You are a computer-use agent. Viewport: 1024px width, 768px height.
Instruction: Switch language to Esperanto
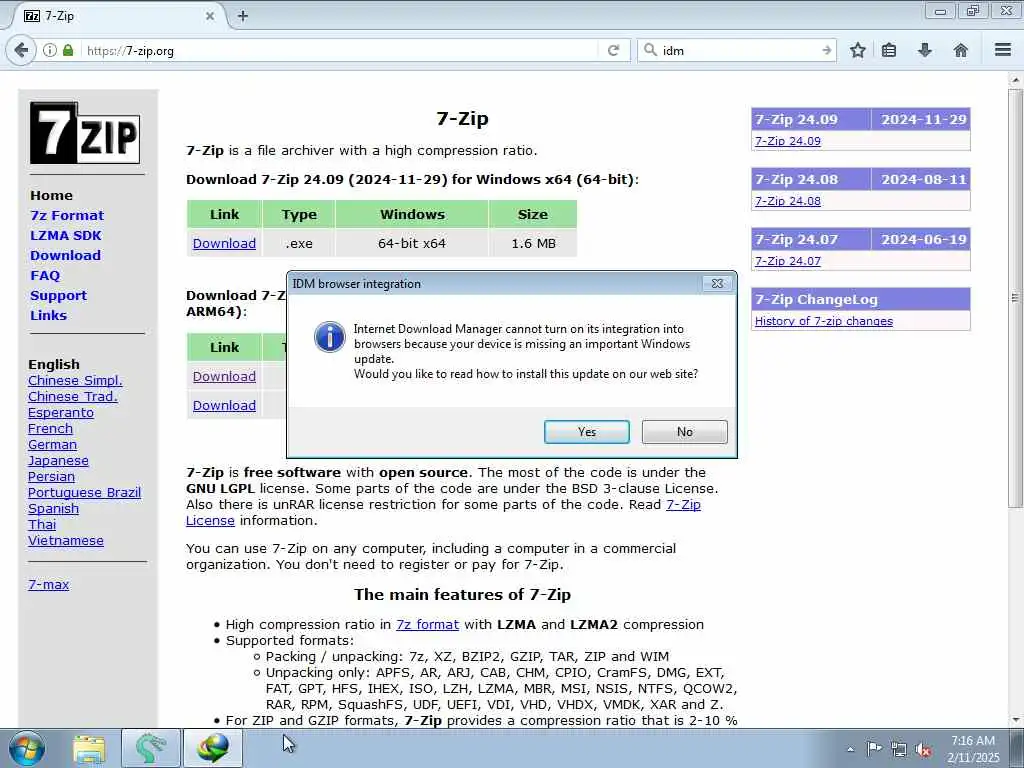61,413
